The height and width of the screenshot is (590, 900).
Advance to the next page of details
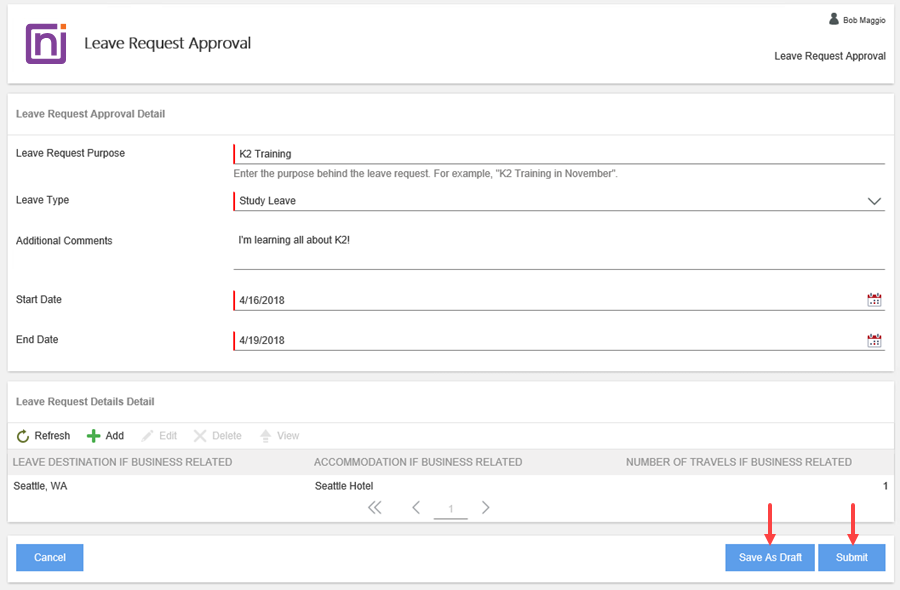point(485,507)
